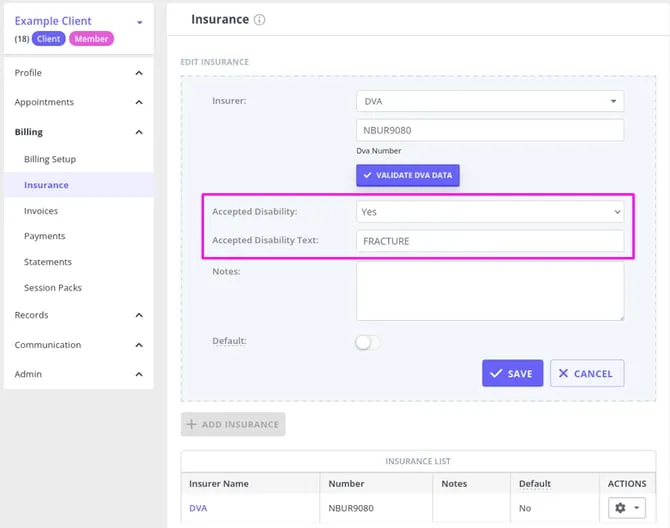Click the ACTIONS column header

(627, 484)
